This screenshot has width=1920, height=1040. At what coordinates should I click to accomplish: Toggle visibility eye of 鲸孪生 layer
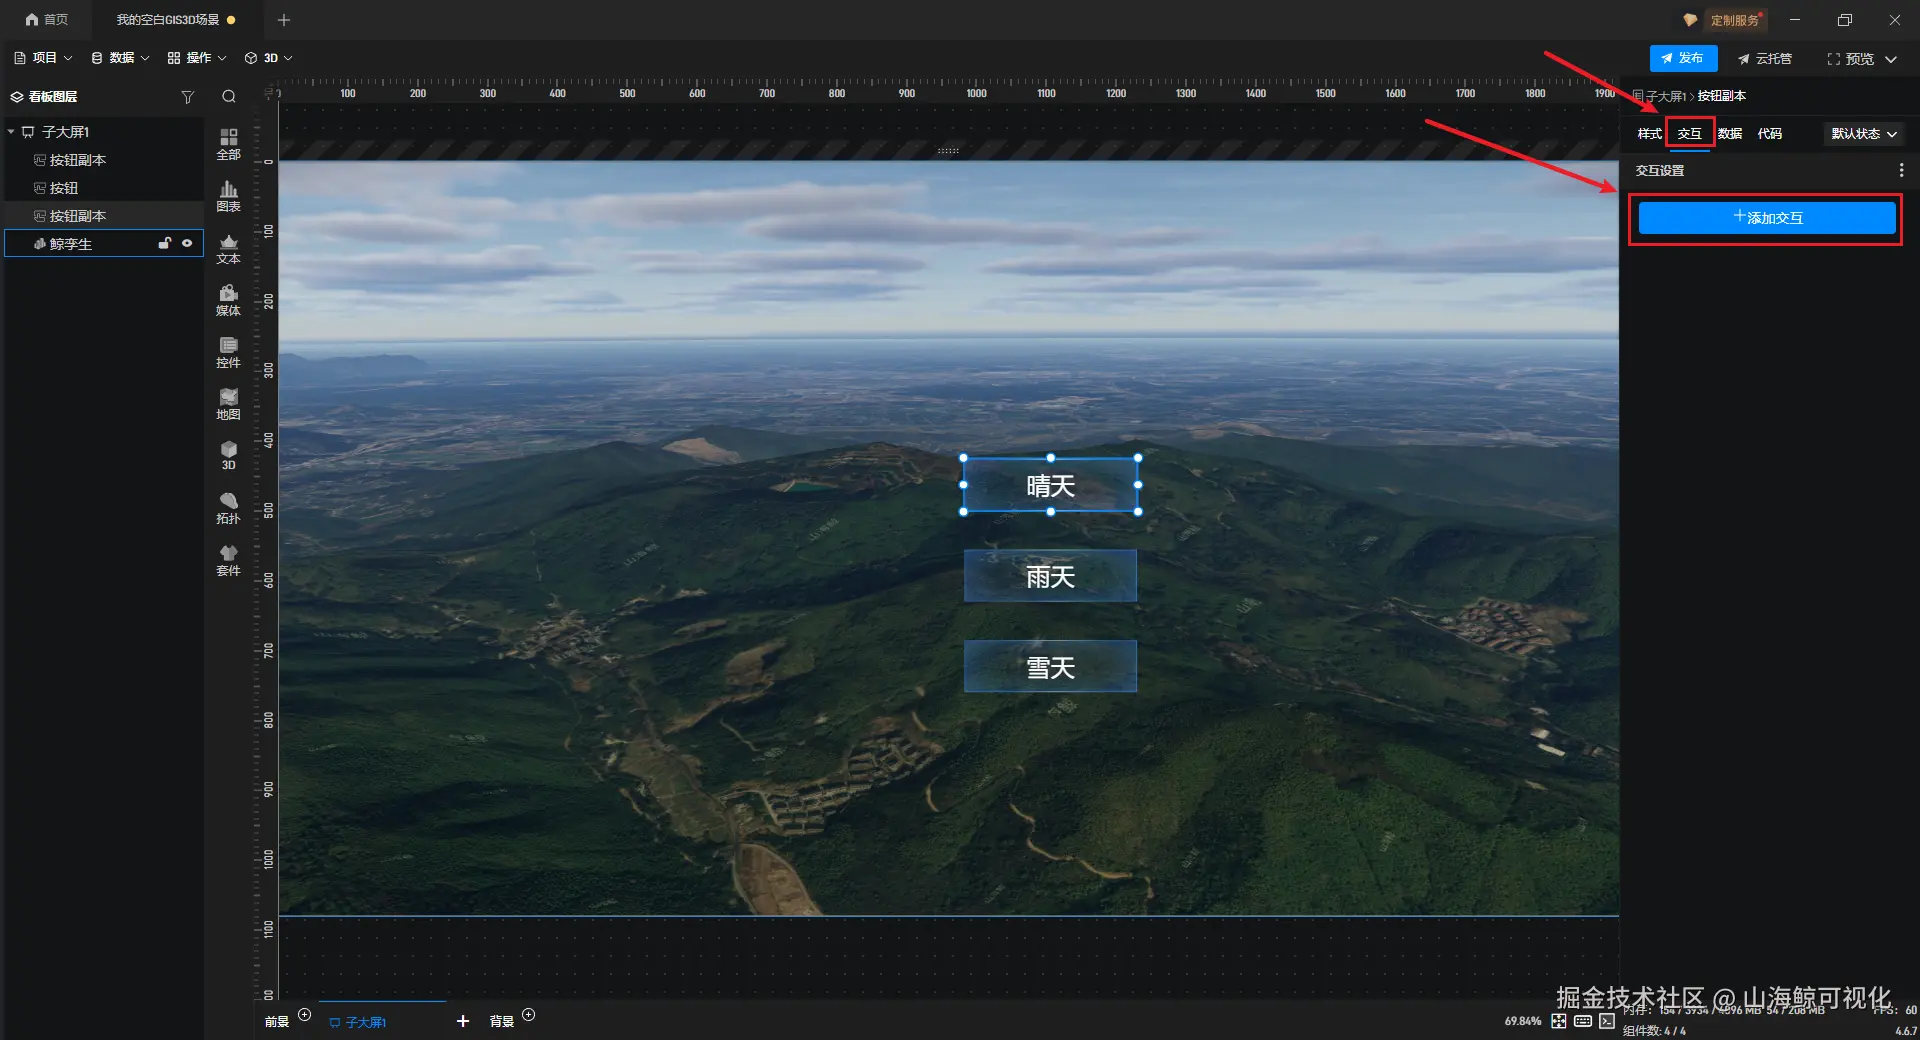pos(187,243)
